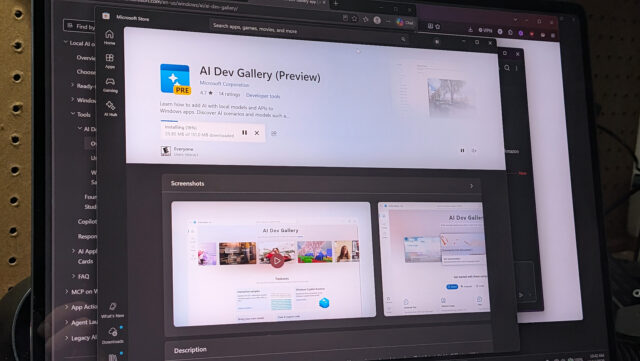Collapse Tools node in docs sidebar

pos(73,114)
